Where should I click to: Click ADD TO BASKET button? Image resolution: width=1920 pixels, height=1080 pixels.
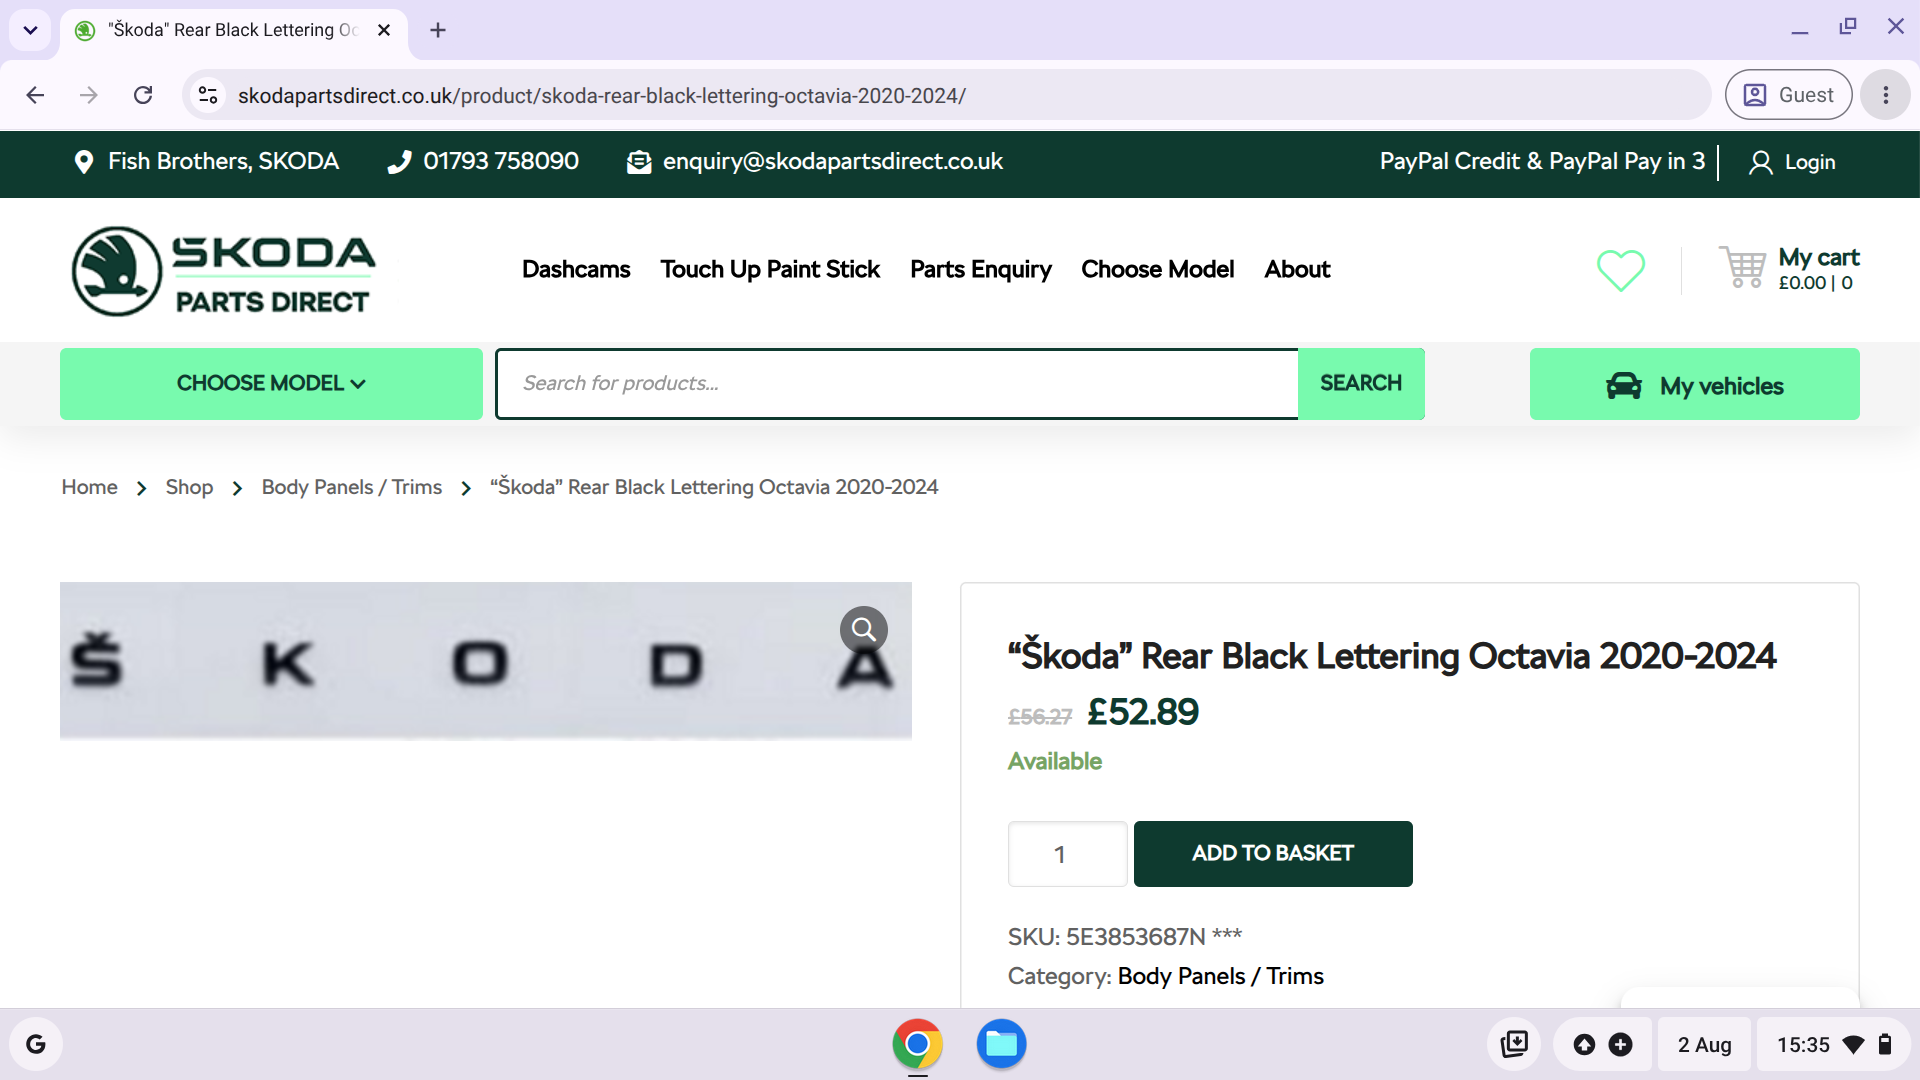point(1273,853)
